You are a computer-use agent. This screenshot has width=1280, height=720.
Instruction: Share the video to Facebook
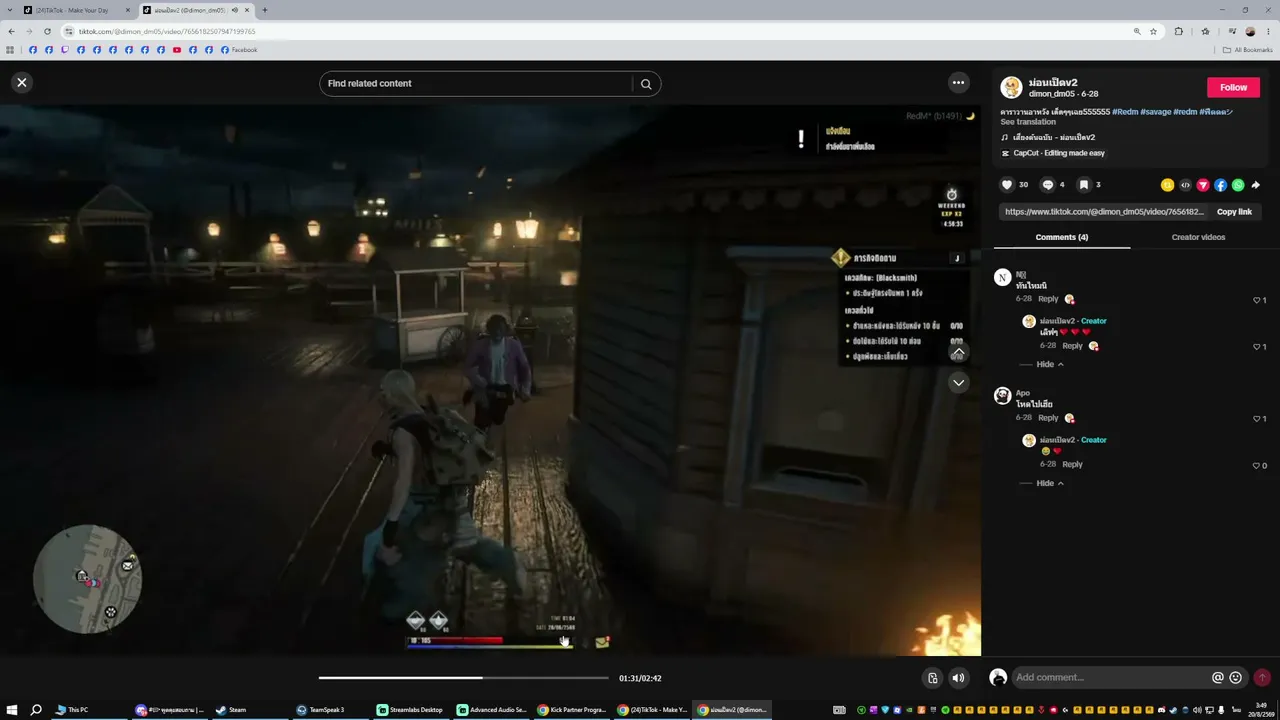point(1221,185)
